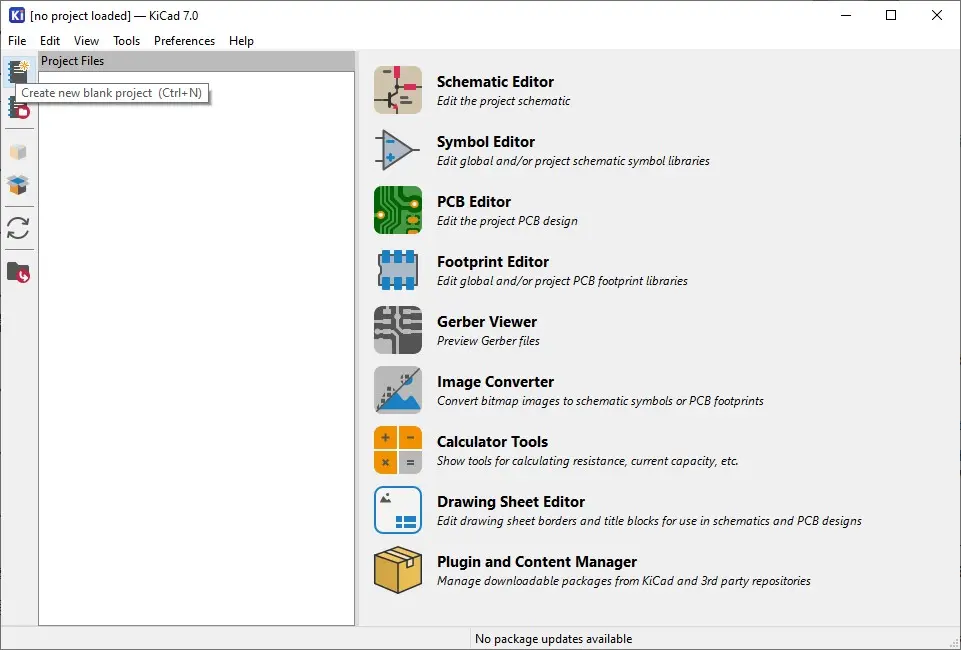The image size is (961, 650).
Task: Click the "Edit the project PCB design" description
Action: [x=507, y=221]
